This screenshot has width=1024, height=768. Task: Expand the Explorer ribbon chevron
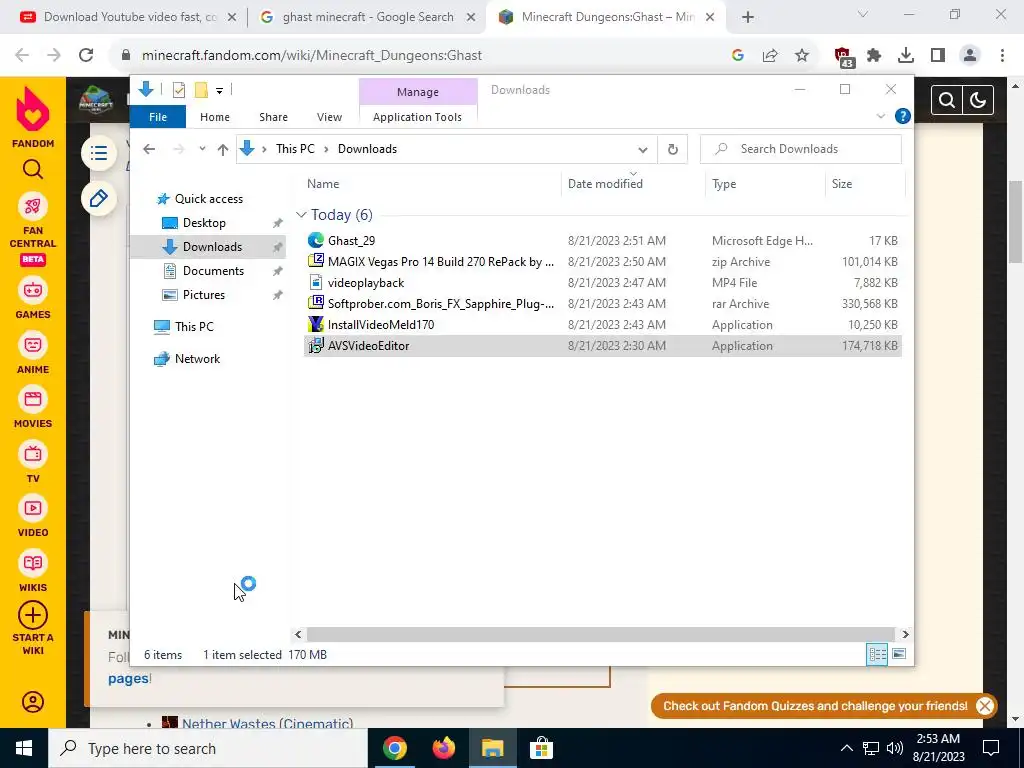tap(880, 116)
